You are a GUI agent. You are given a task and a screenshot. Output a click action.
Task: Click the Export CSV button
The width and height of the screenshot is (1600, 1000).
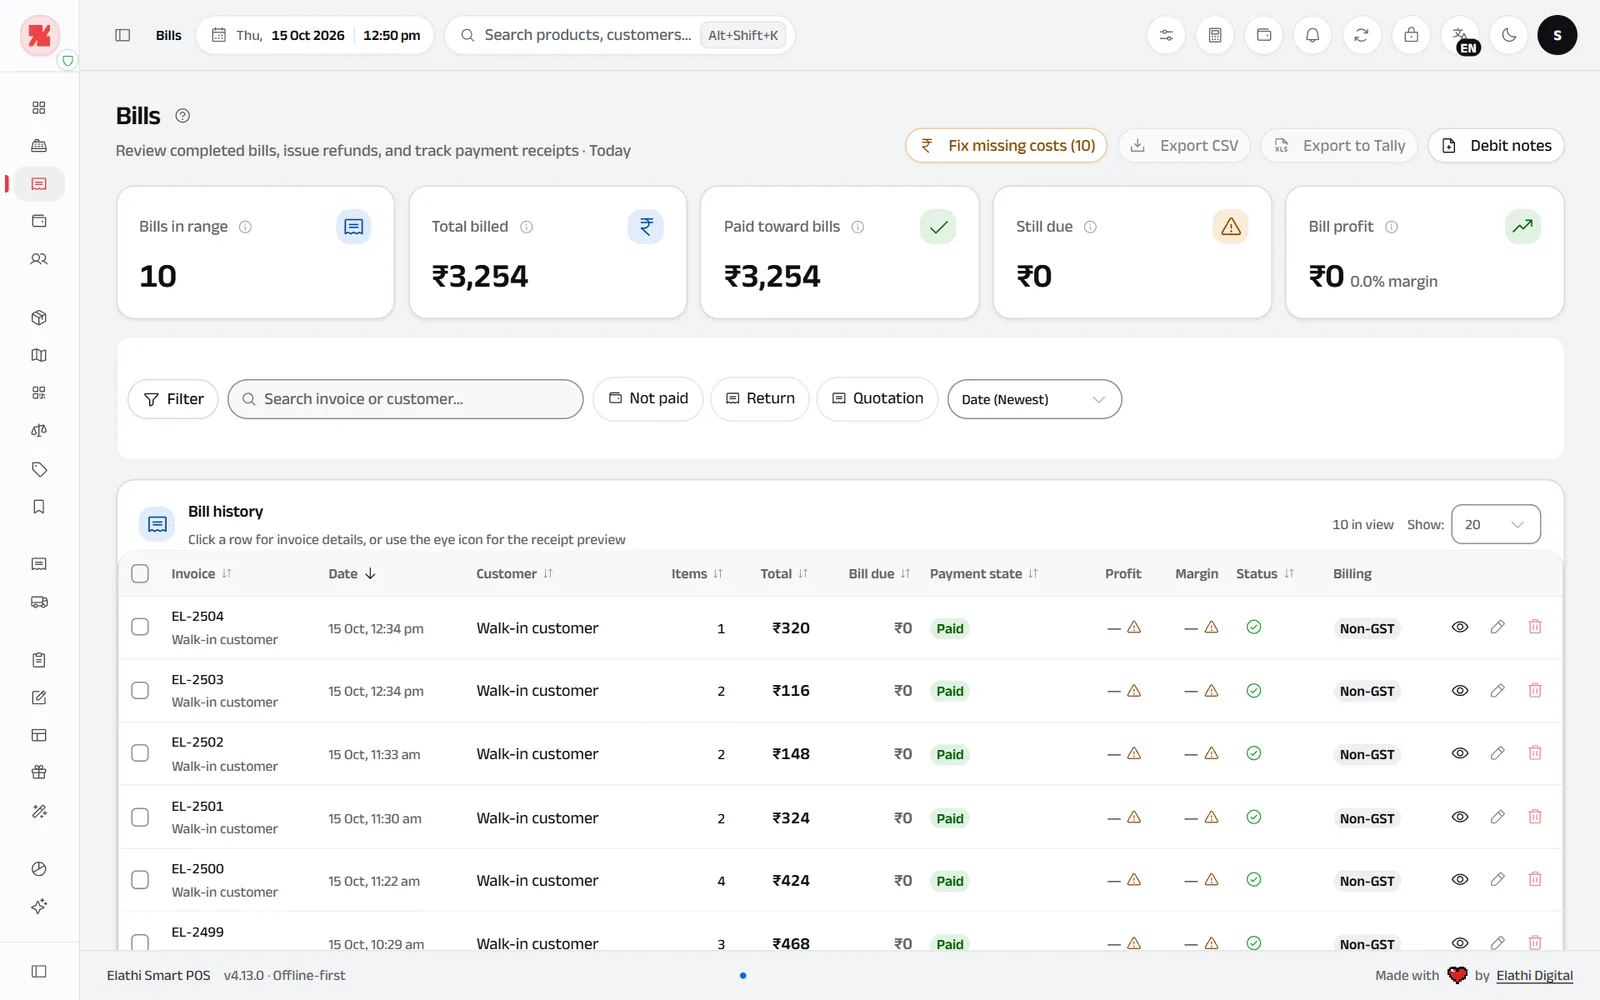click(x=1184, y=146)
